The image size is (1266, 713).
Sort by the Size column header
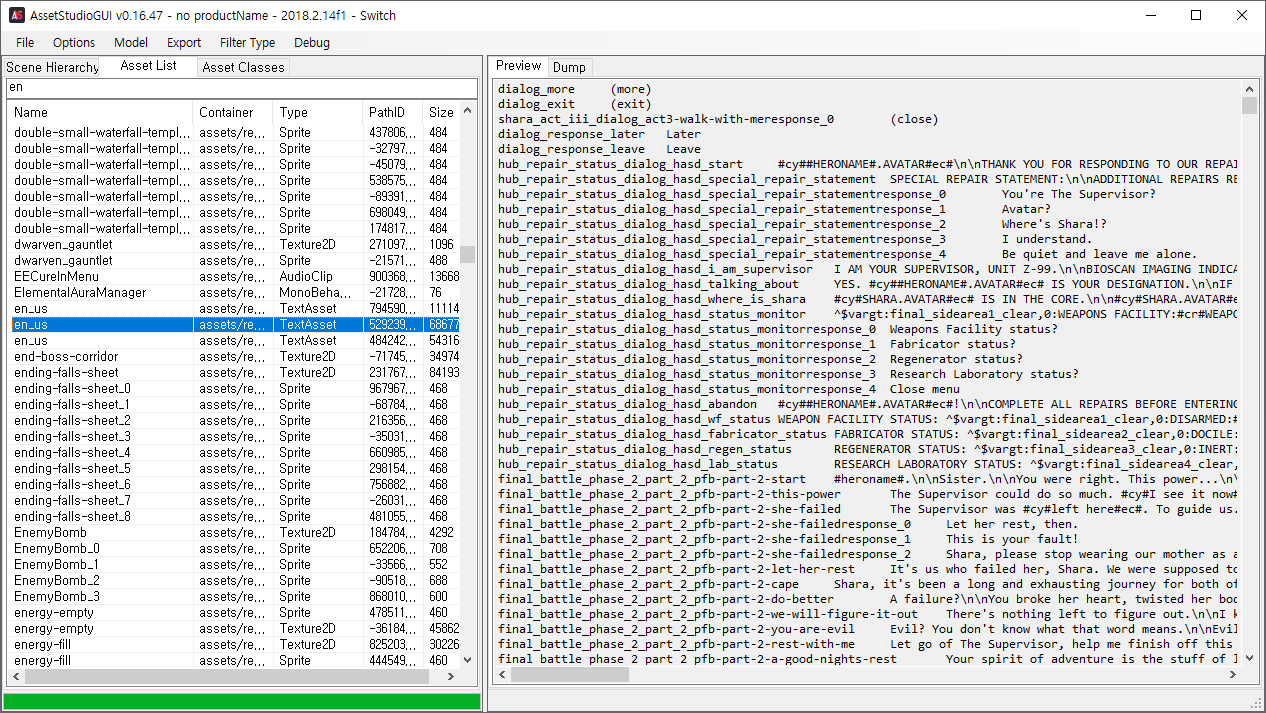pos(441,112)
